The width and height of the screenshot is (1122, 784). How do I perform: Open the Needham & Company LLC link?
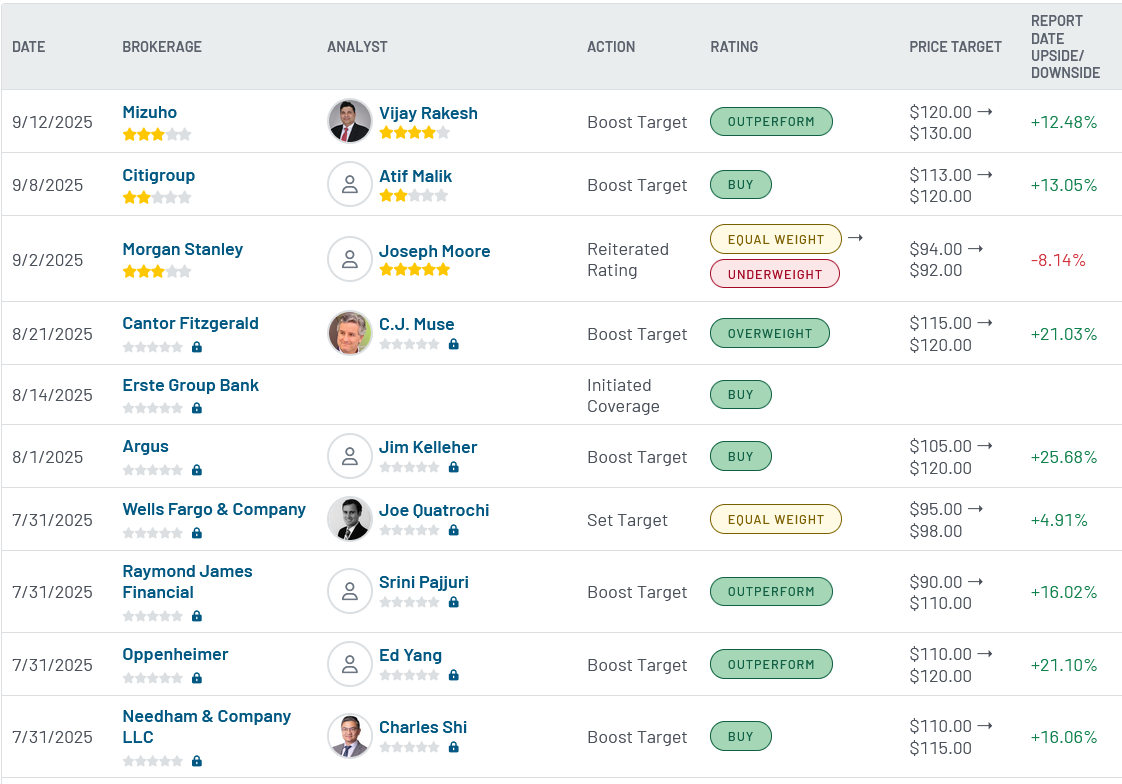[x=207, y=727]
